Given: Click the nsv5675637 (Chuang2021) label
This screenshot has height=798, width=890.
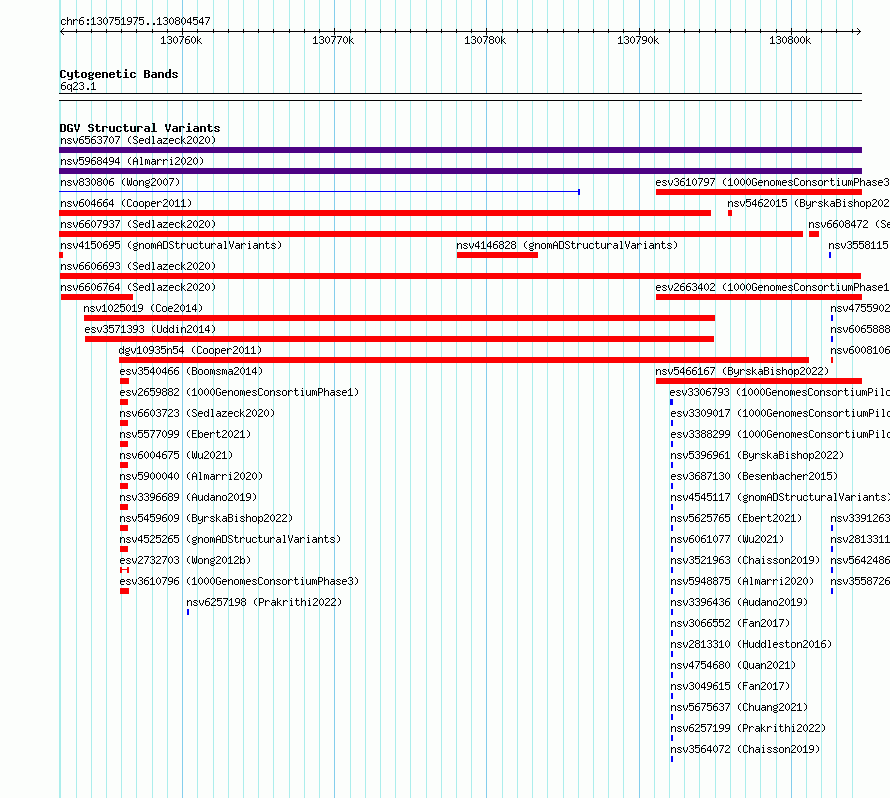Looking at the screenshot, I should pyautogui.click(x=739, y=707).
